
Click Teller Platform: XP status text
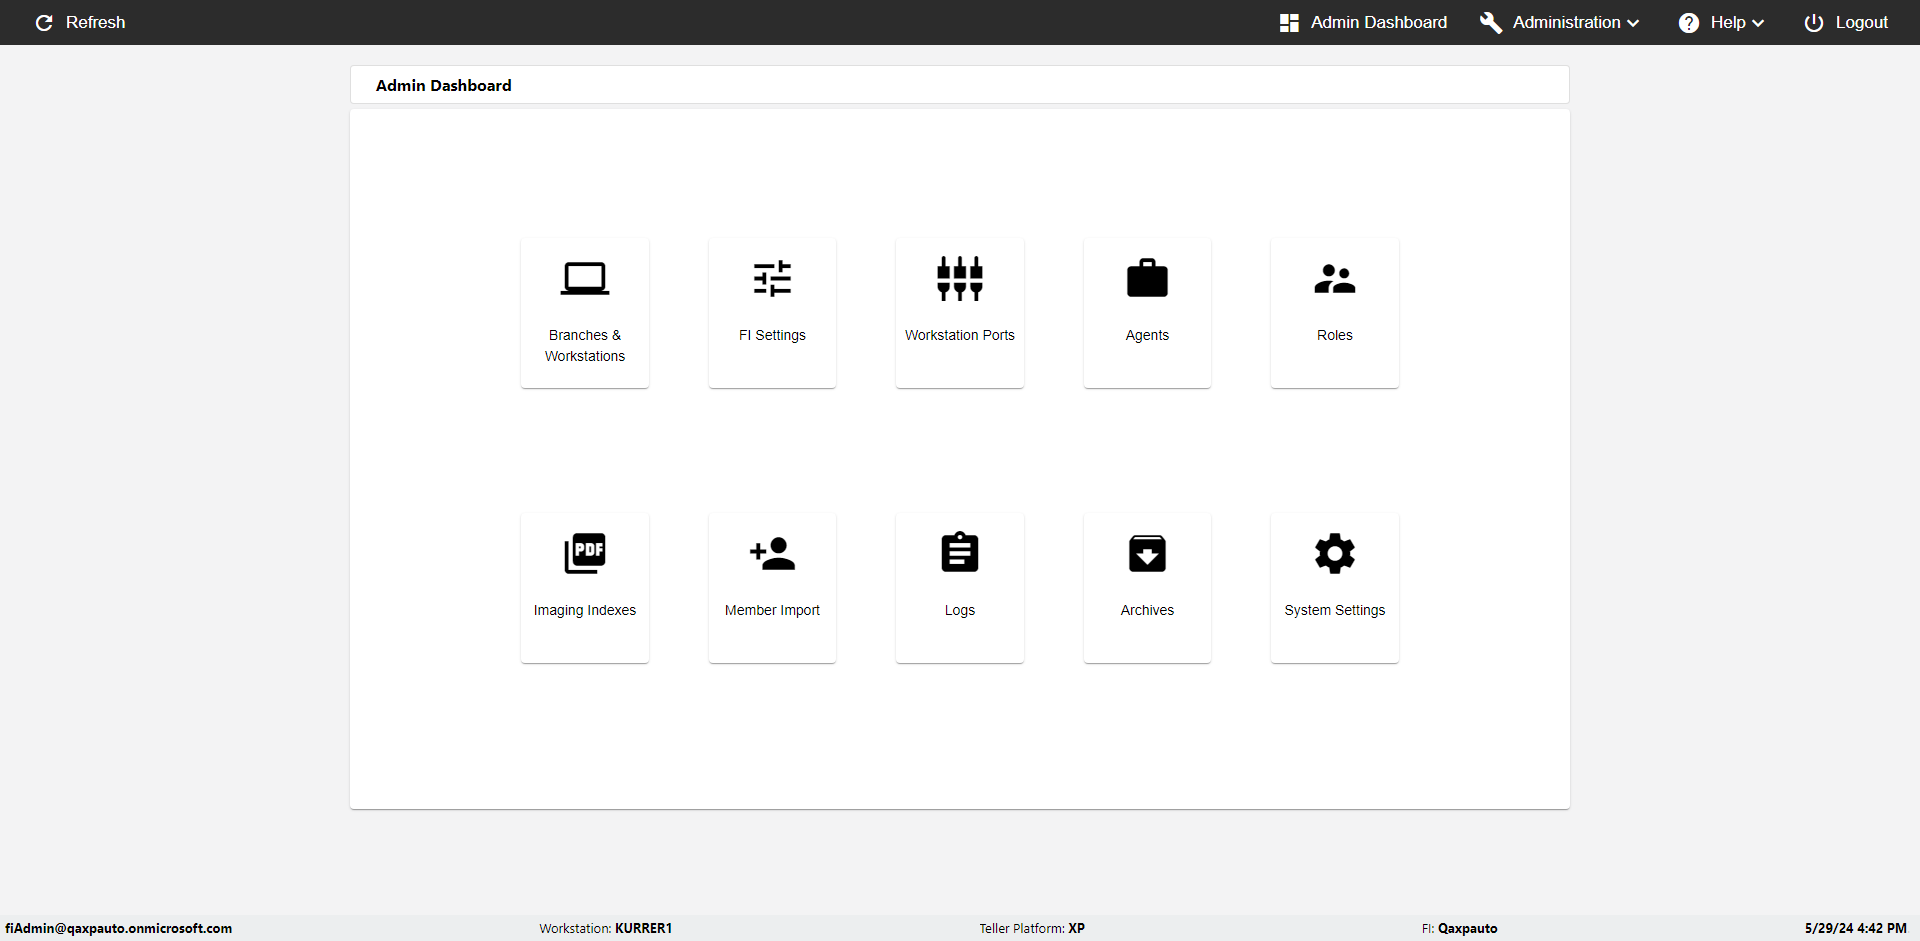point(1032,928)
